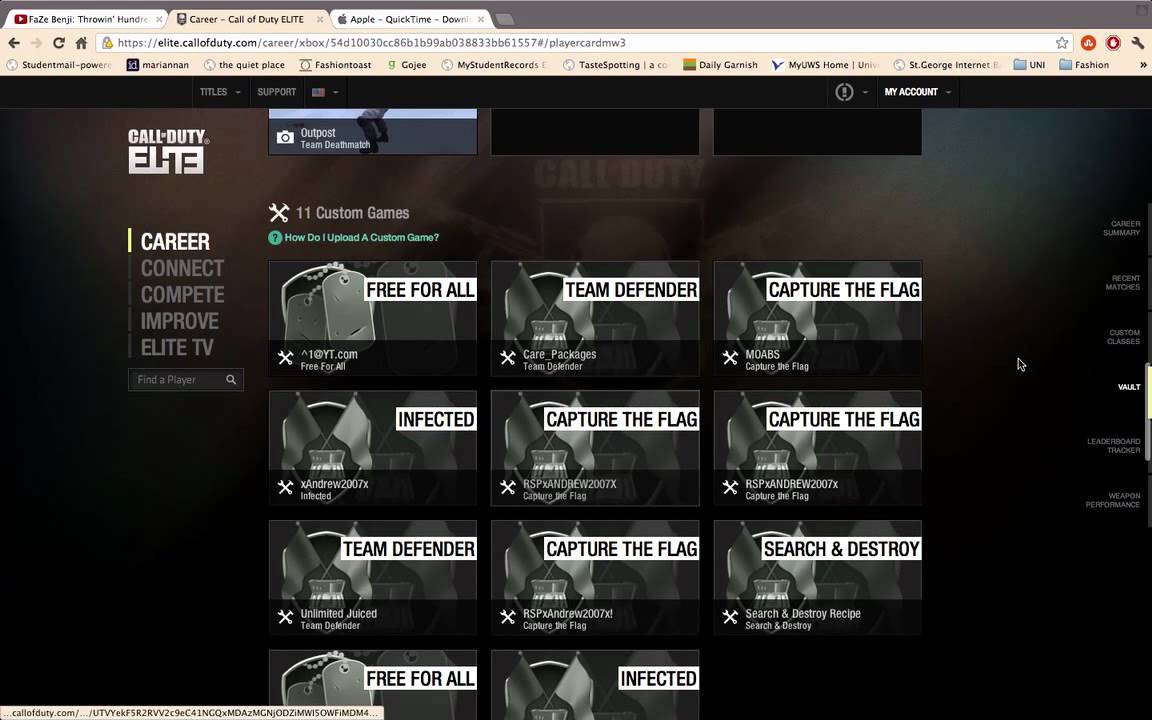Open the Unlimited Juiced Team Defender card
The width and height of the screenshot is (1152, 720).
[373, 578]
